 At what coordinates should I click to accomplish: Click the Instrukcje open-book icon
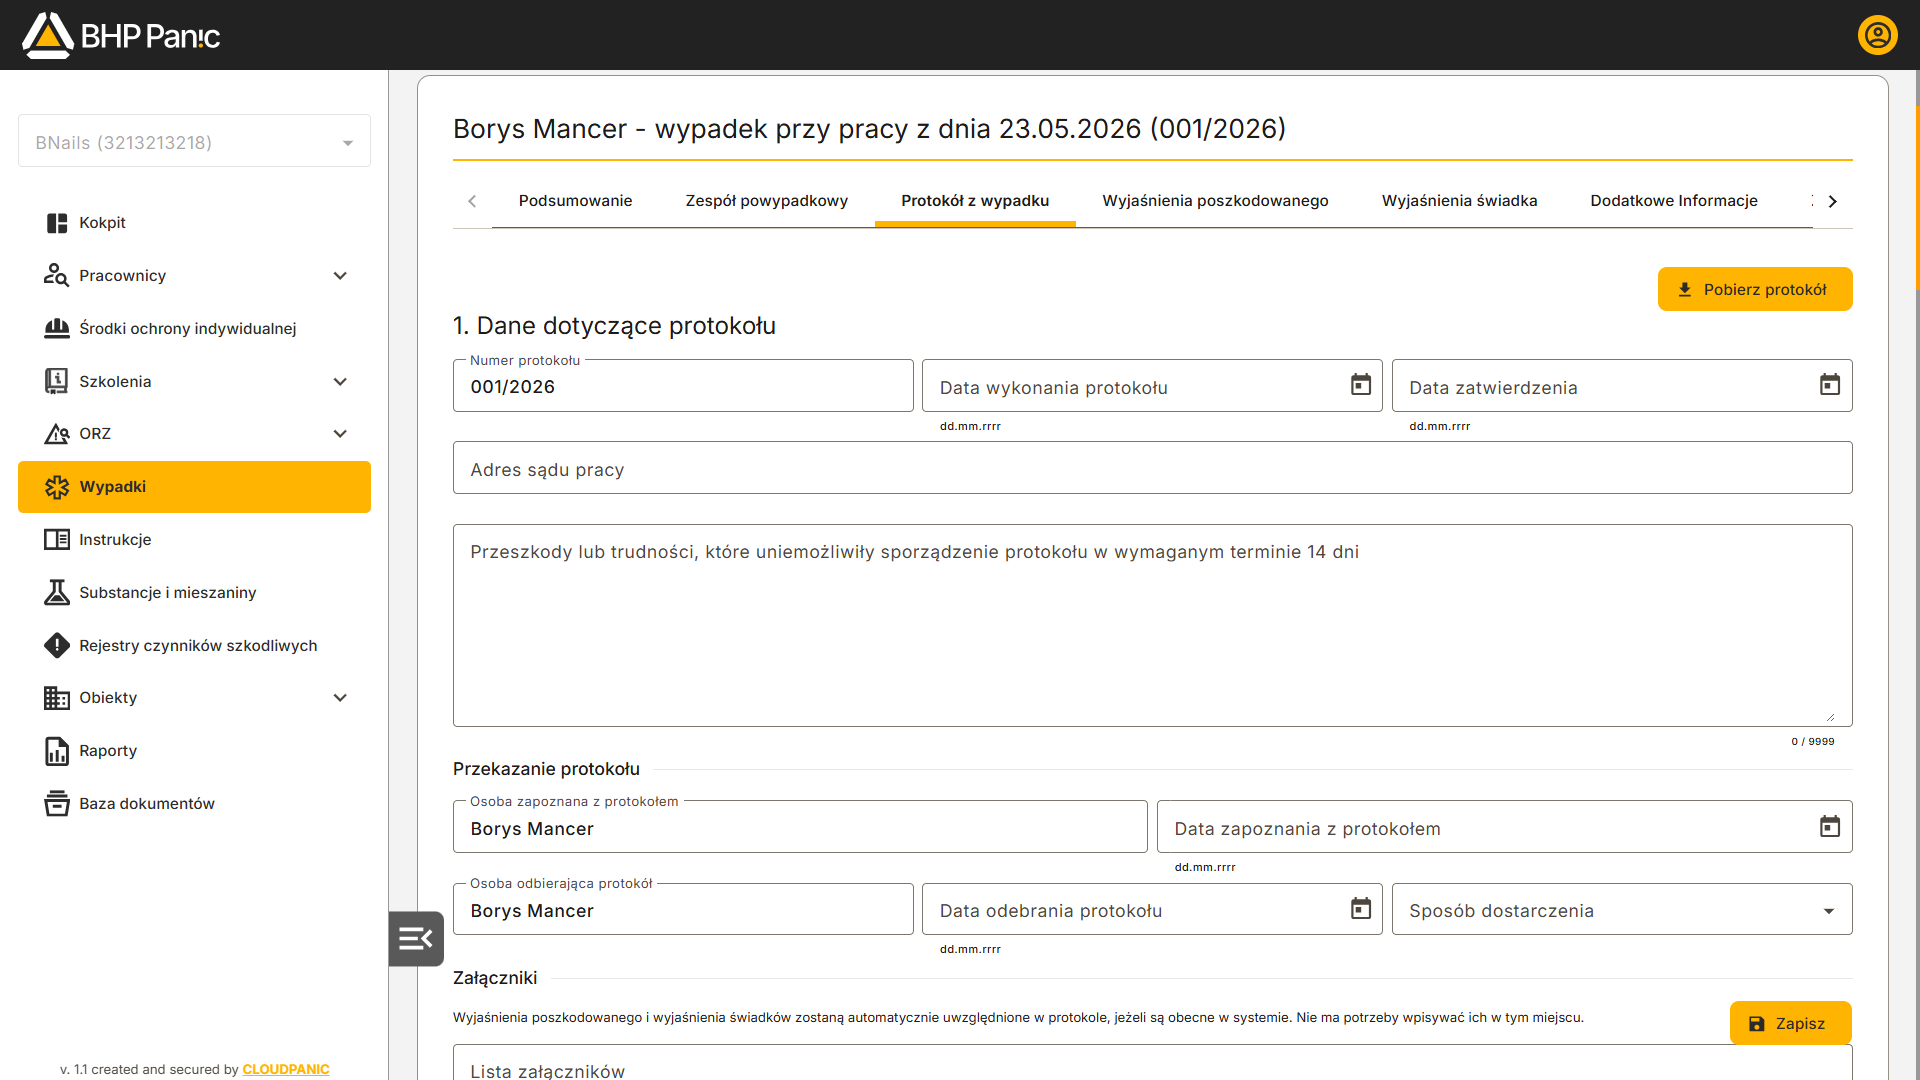coord(57,540)
